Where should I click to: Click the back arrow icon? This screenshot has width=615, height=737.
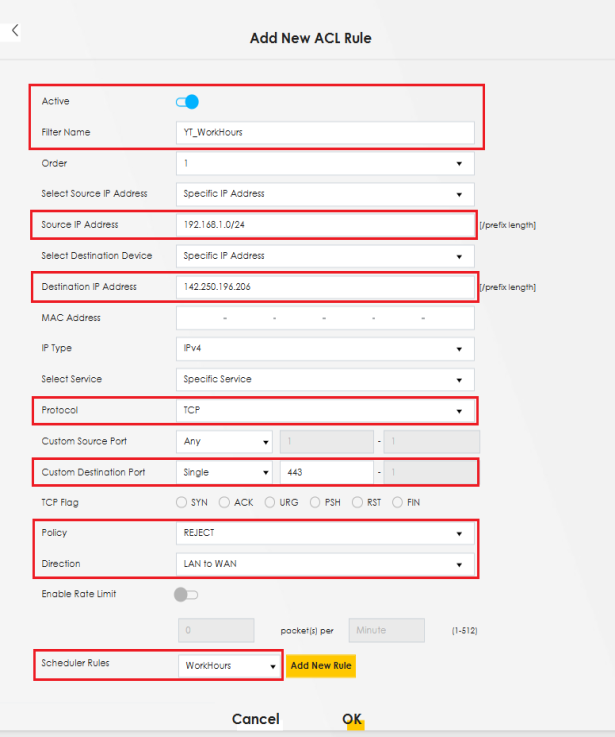(15, 31)
